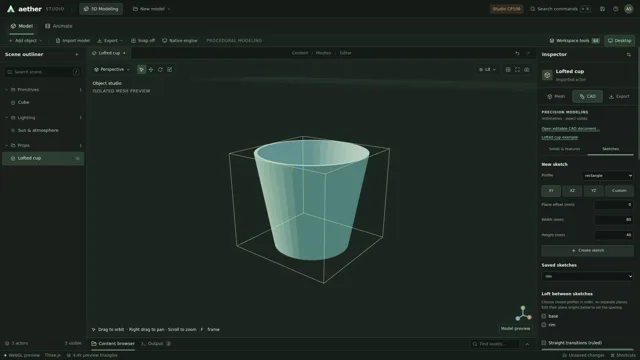The width and height of the screenshot is (640, 360).
Task: Click the Search scene input field
Action: (43, 72)
